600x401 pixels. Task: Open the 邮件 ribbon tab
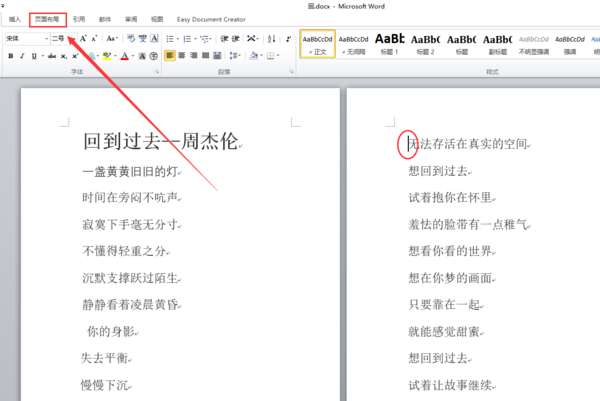[105, 19]
